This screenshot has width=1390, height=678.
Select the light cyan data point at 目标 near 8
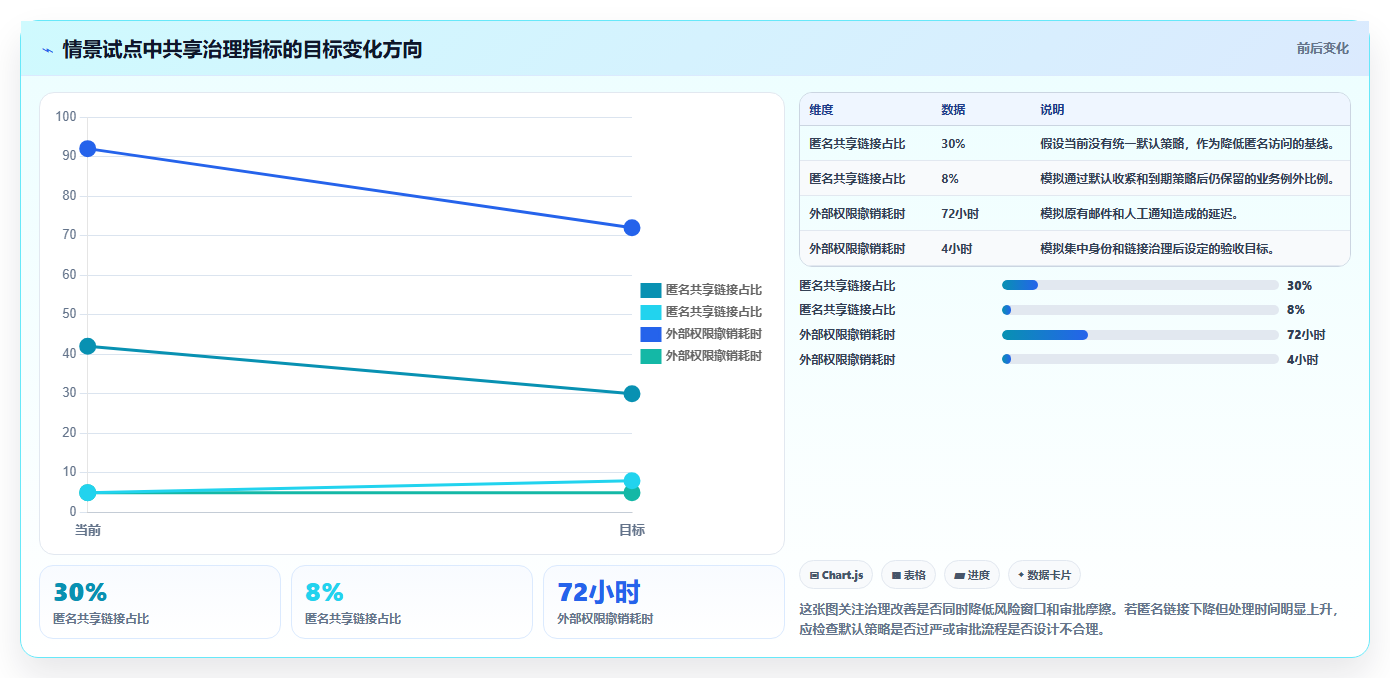[632, 480]
